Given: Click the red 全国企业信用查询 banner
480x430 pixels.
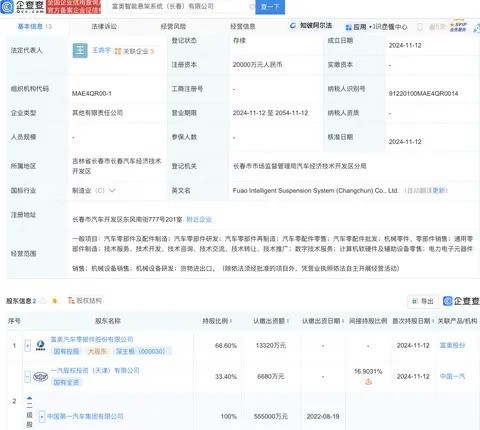Looking at the screenshot, I should pyautogui.click(x=73, y=7).
